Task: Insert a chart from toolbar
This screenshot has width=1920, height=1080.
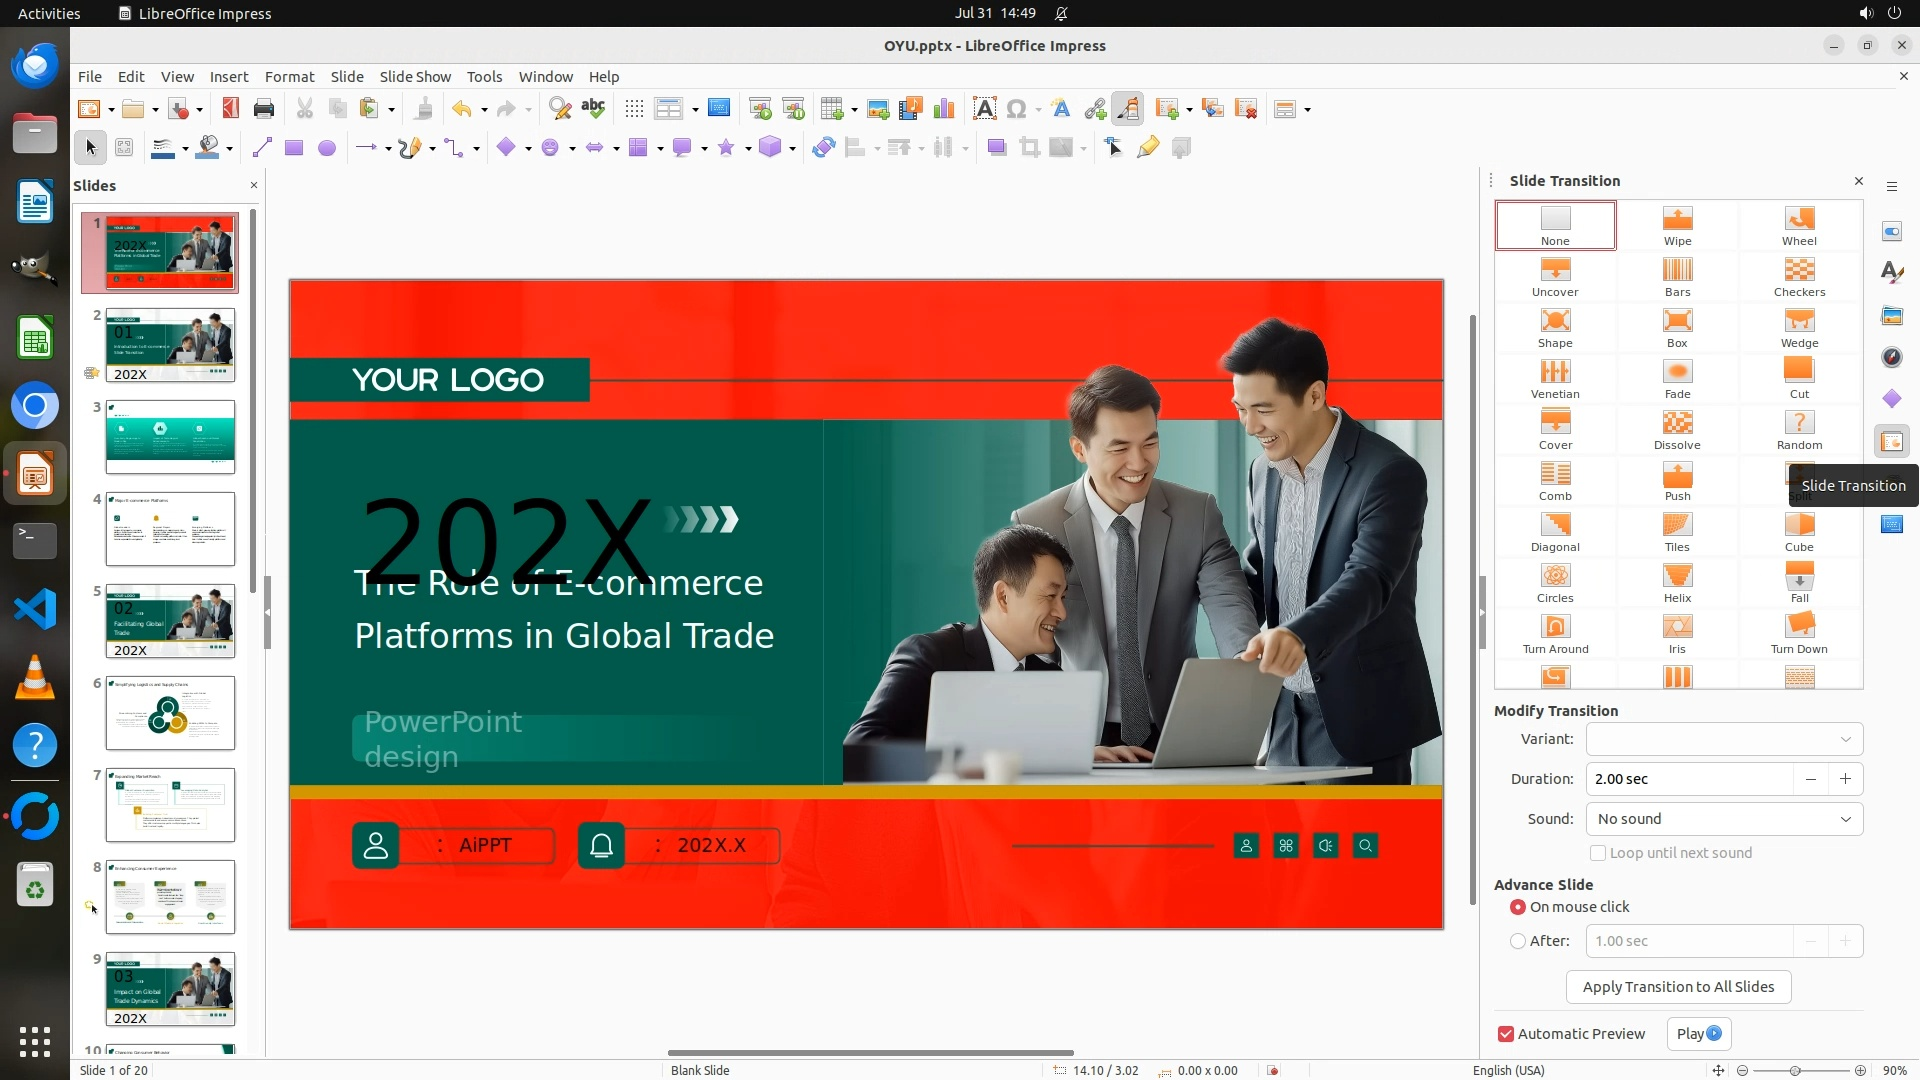Action: 943,109
